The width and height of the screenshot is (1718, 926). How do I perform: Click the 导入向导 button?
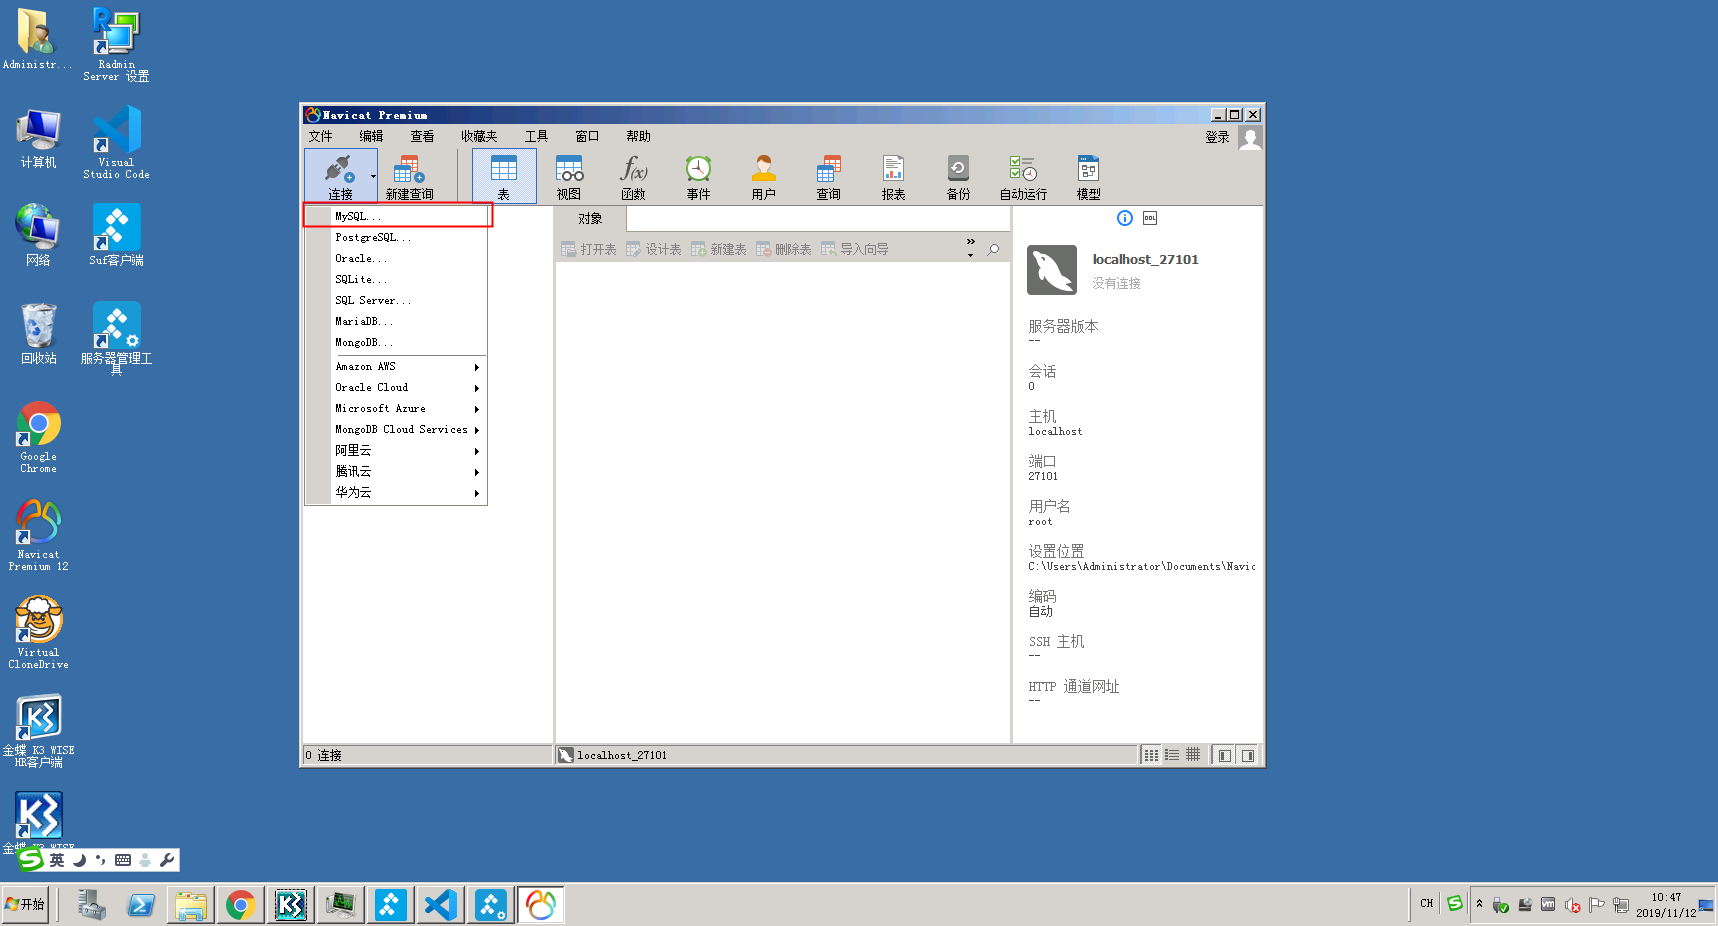[855, 249]
